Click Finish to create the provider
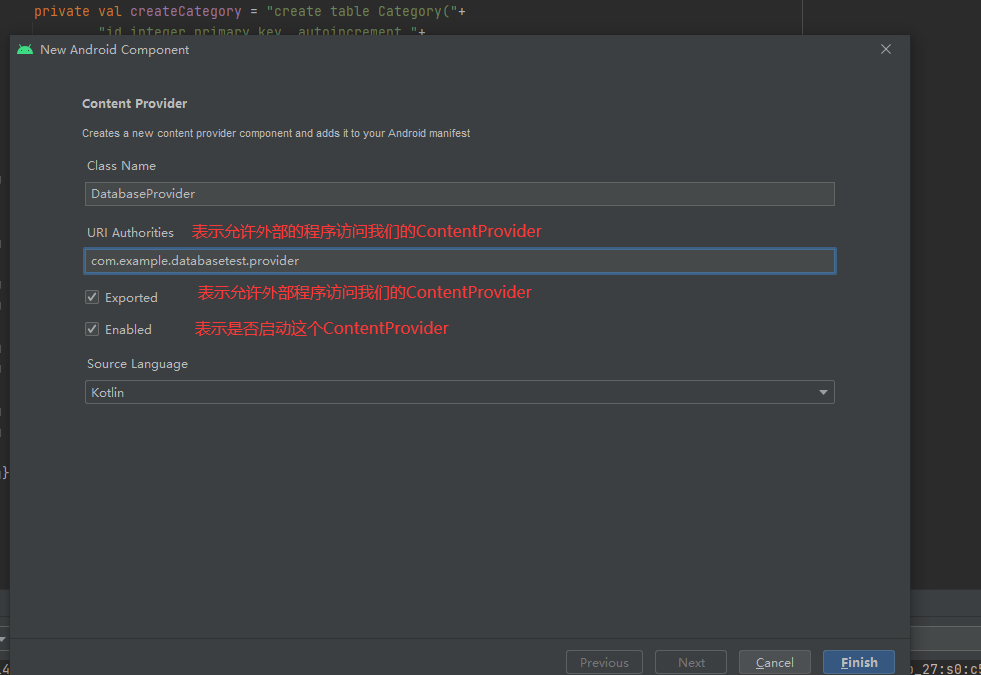Image resolution: width=981 pixels, height=675 pixels. (858, 662)
